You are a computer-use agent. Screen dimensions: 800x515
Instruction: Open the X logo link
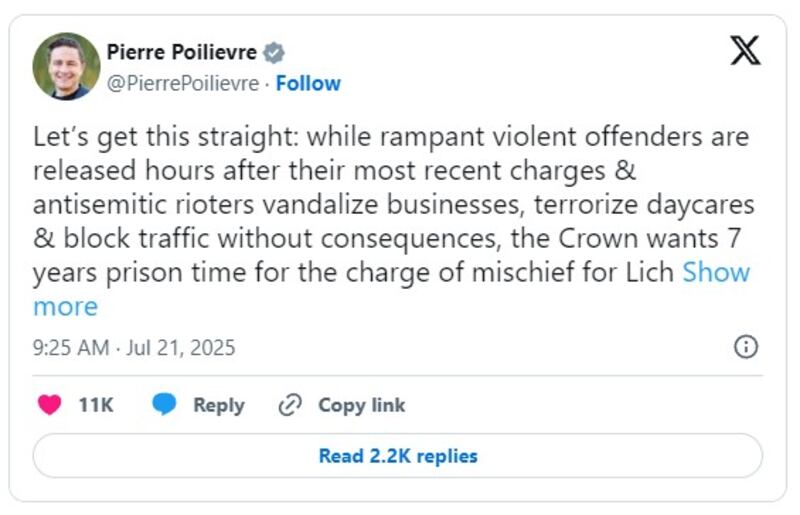pyautogui.click(x=745, y=50)
